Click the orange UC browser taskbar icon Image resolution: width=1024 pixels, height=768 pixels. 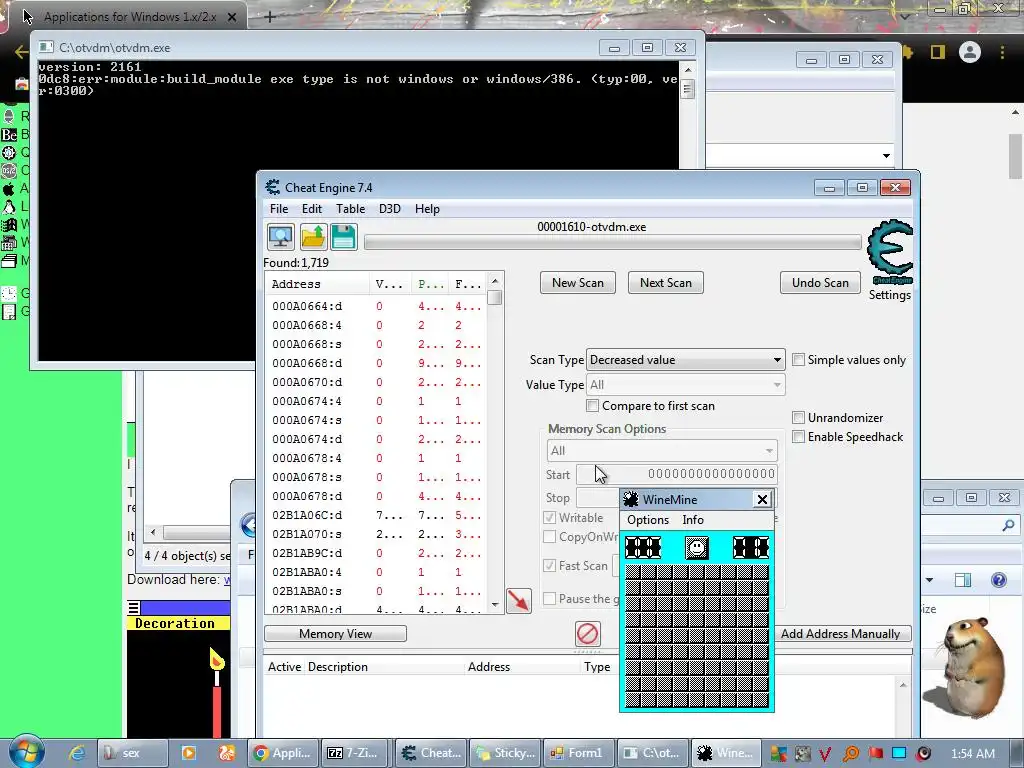click(227, 753)
